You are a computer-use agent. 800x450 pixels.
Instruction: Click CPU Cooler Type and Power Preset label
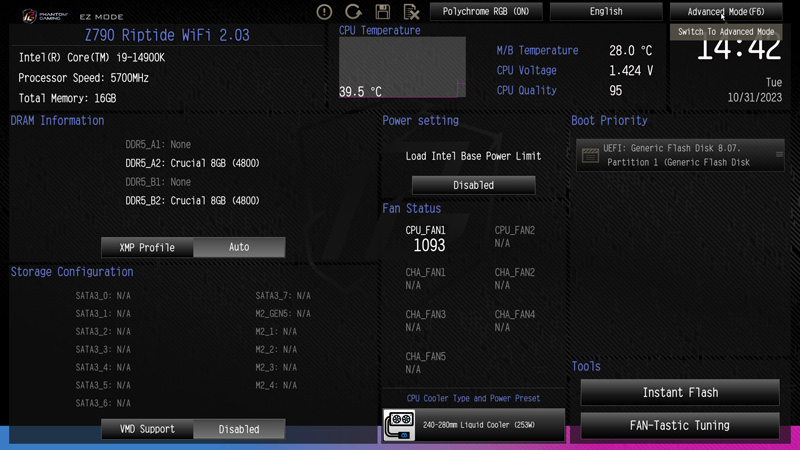(x=473, y=398)
